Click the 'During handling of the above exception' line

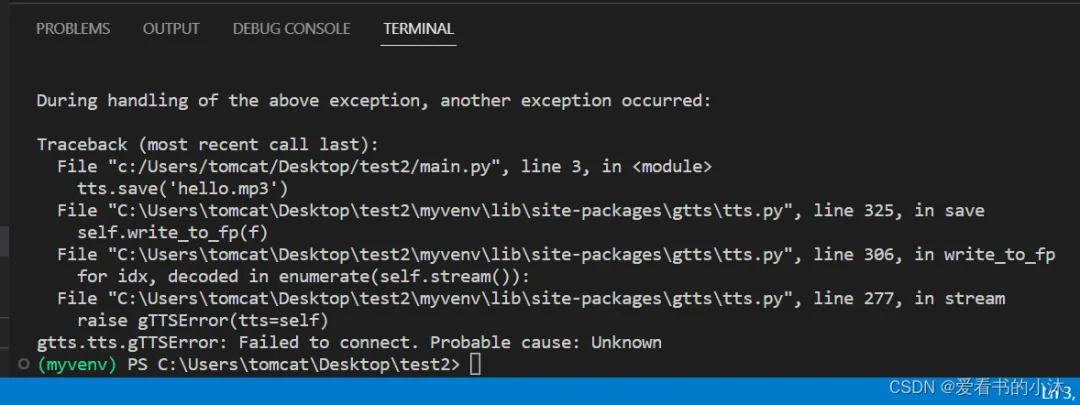pyautogui.click(x=374, y=101)
